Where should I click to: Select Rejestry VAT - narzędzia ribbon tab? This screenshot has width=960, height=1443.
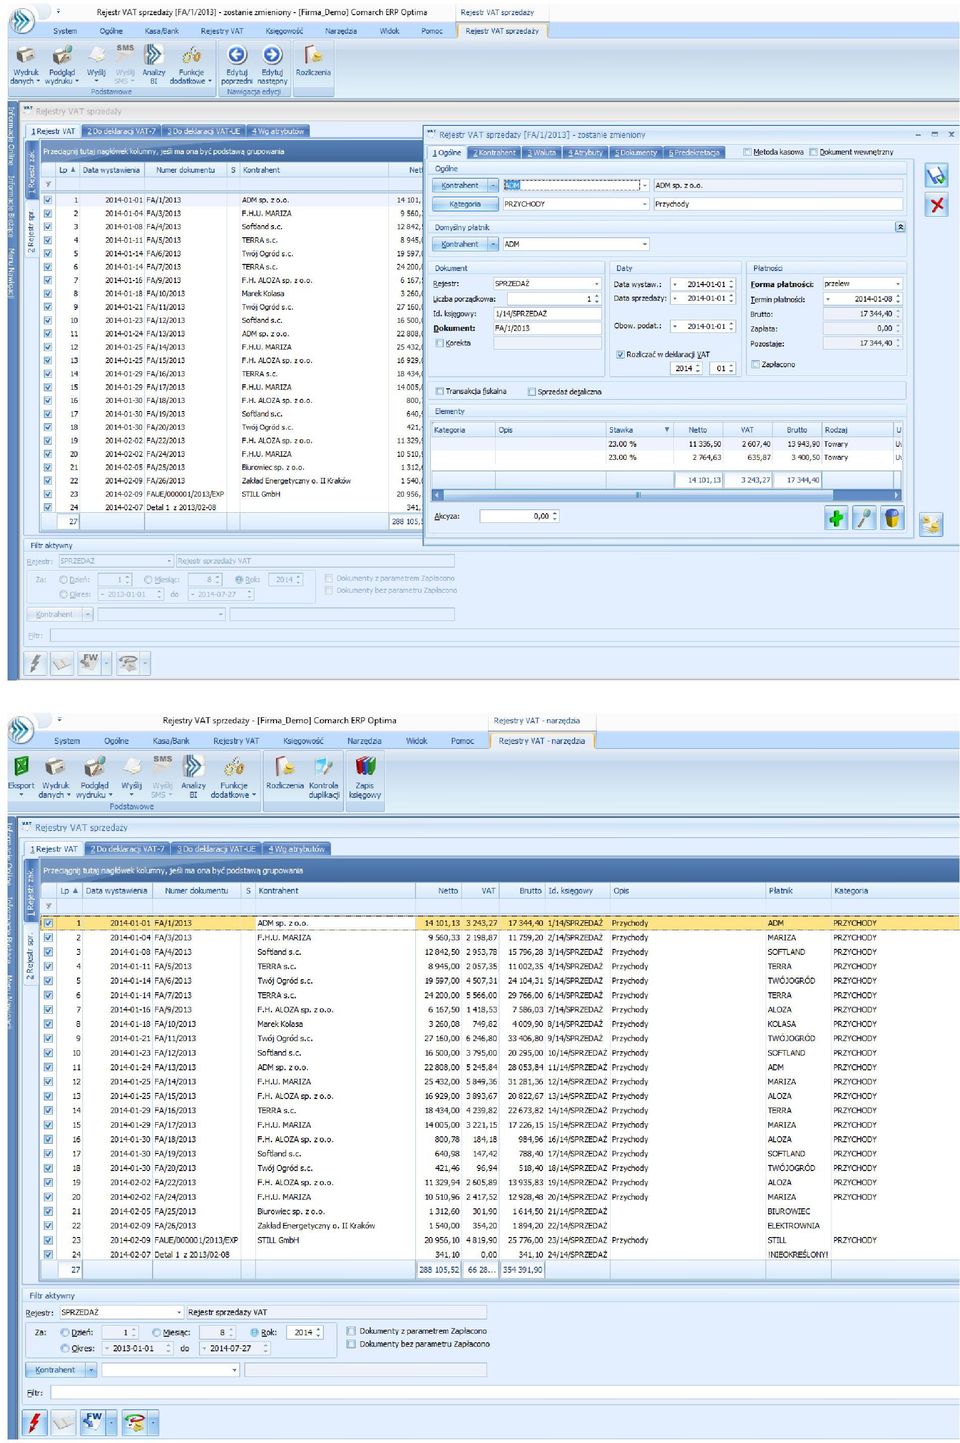click(x=541, y=741)
